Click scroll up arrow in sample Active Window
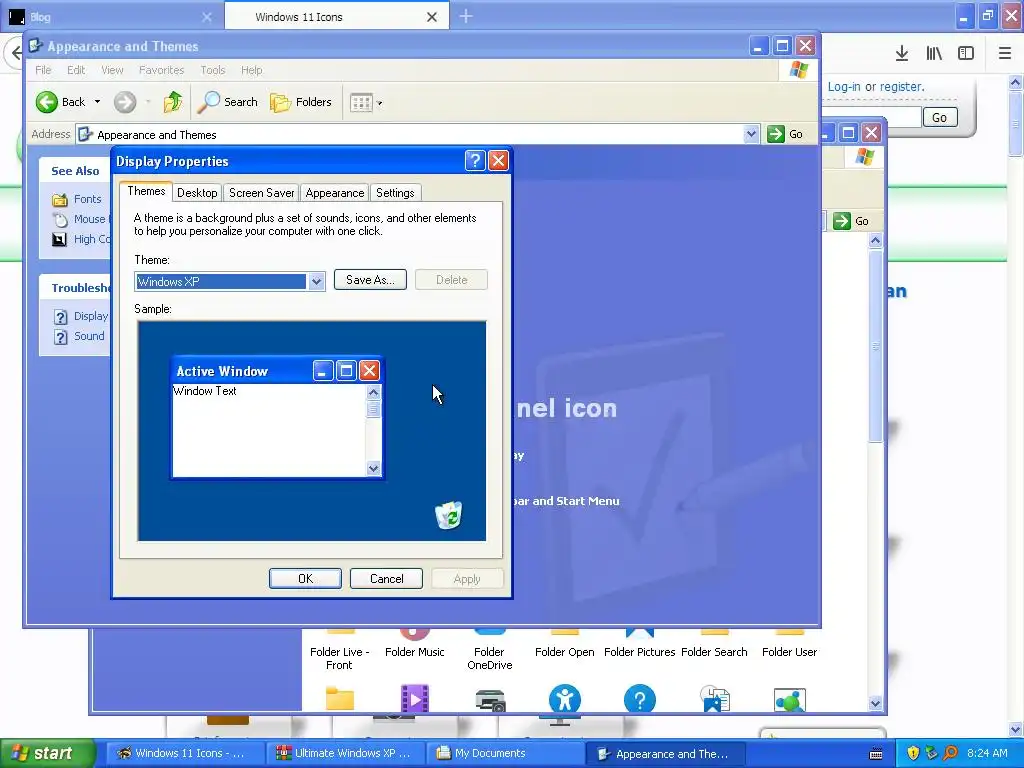 374,392
